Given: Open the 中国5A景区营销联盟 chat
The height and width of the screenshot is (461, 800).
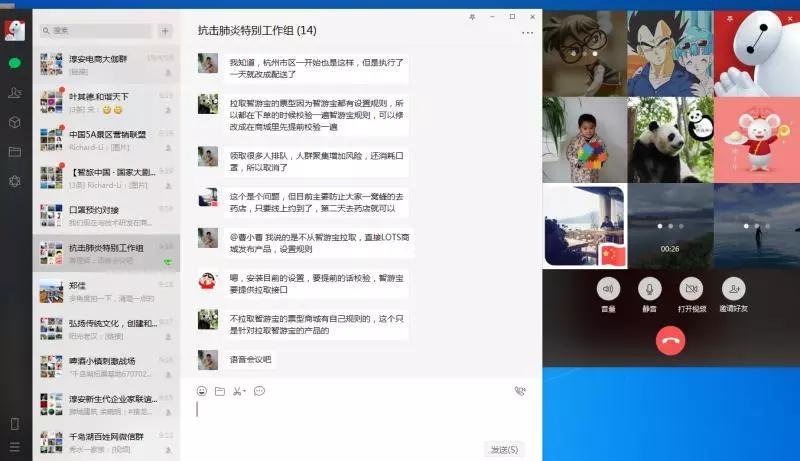Looking at the screenshot, I should coord(106,140).
